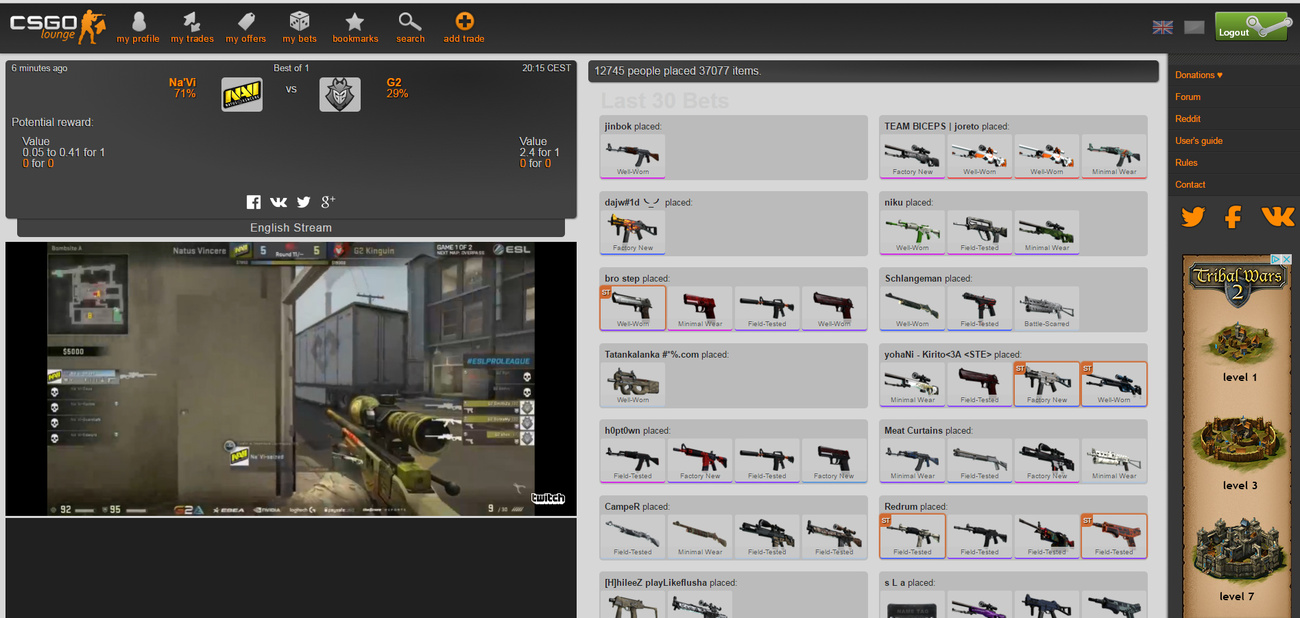Open bookmarks page
The height and width of the screenshot is (618, 1300).
355,27
